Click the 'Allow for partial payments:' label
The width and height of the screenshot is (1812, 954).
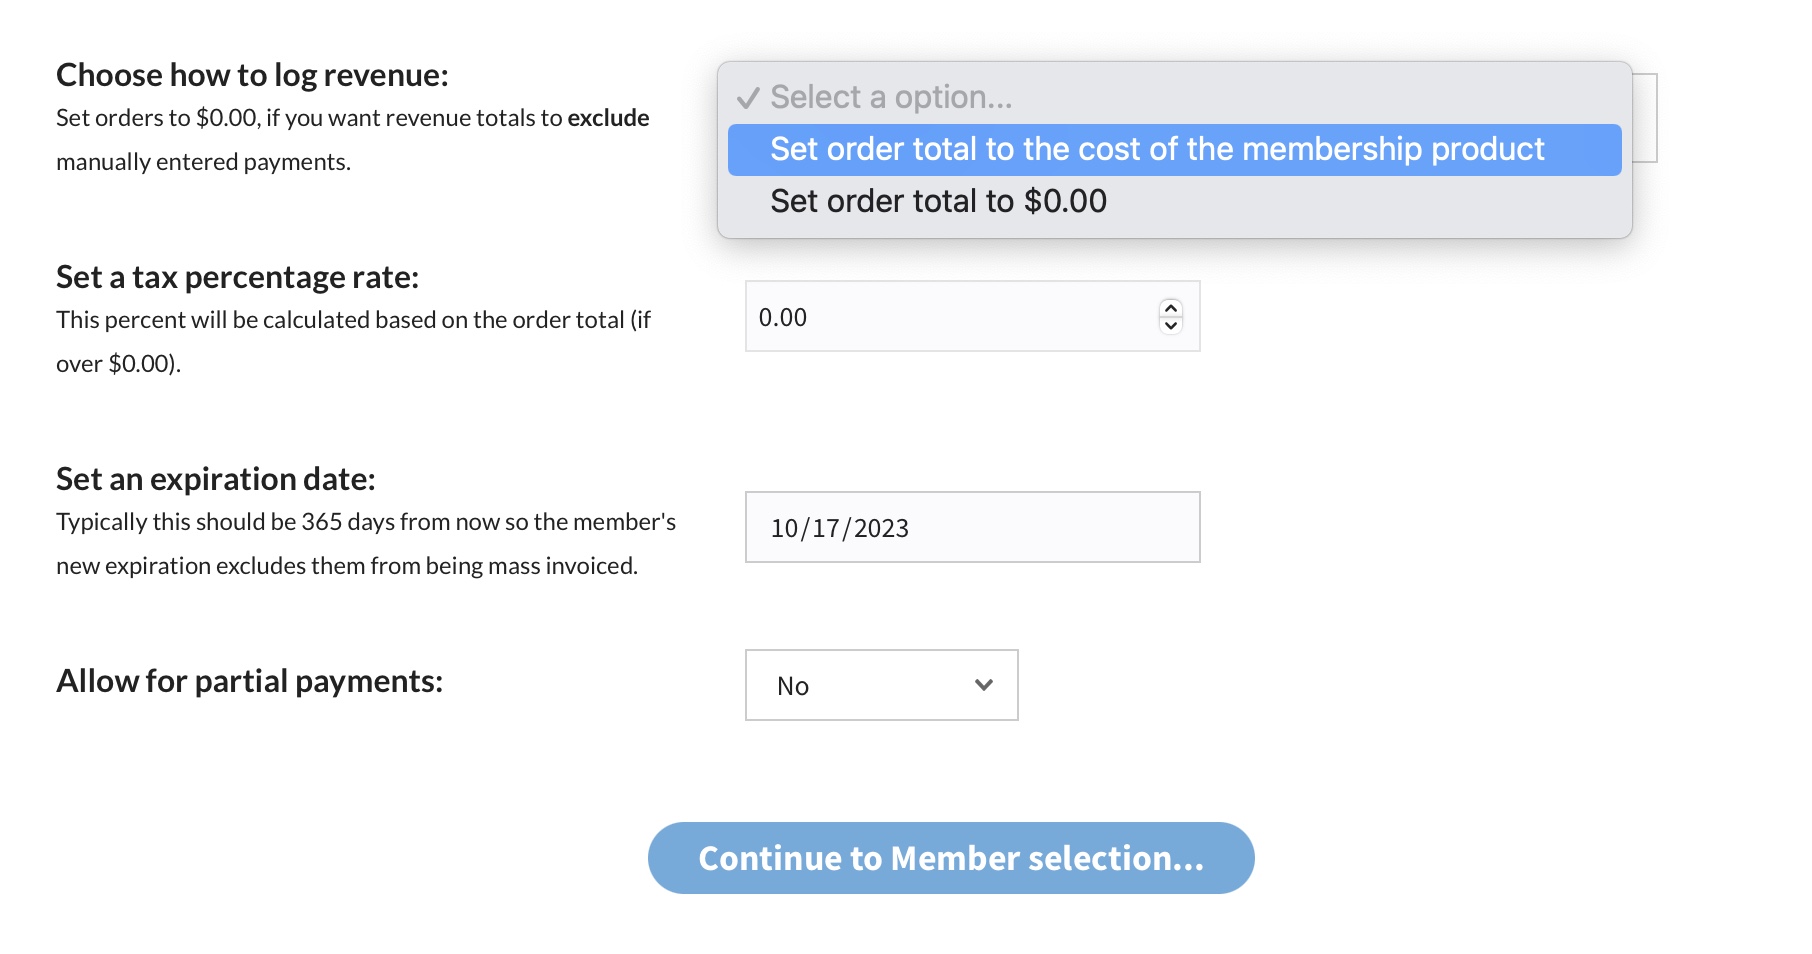click(249, 681)
